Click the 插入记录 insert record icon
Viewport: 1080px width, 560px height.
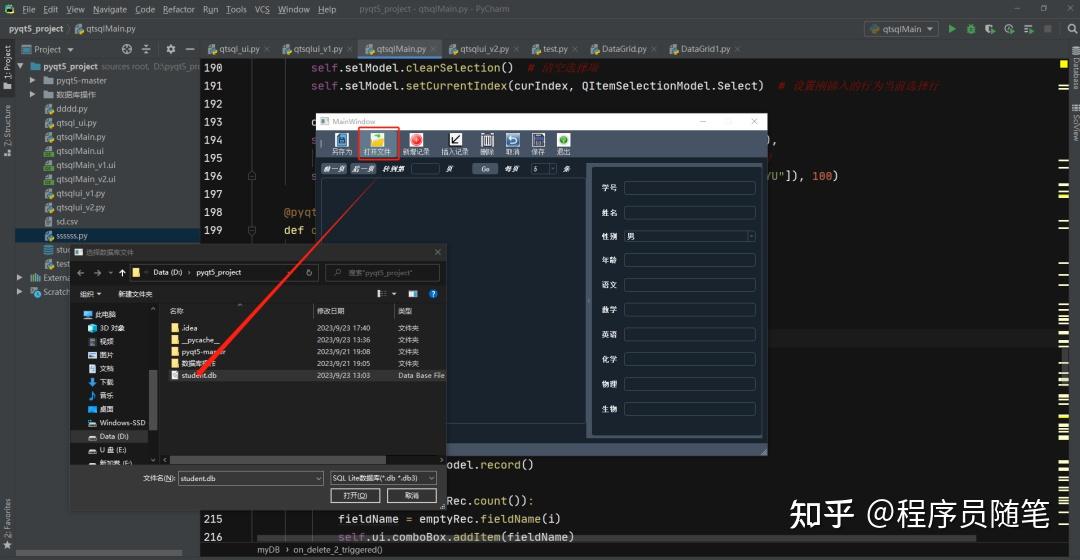pyautogui.click(x=455, y=141)
